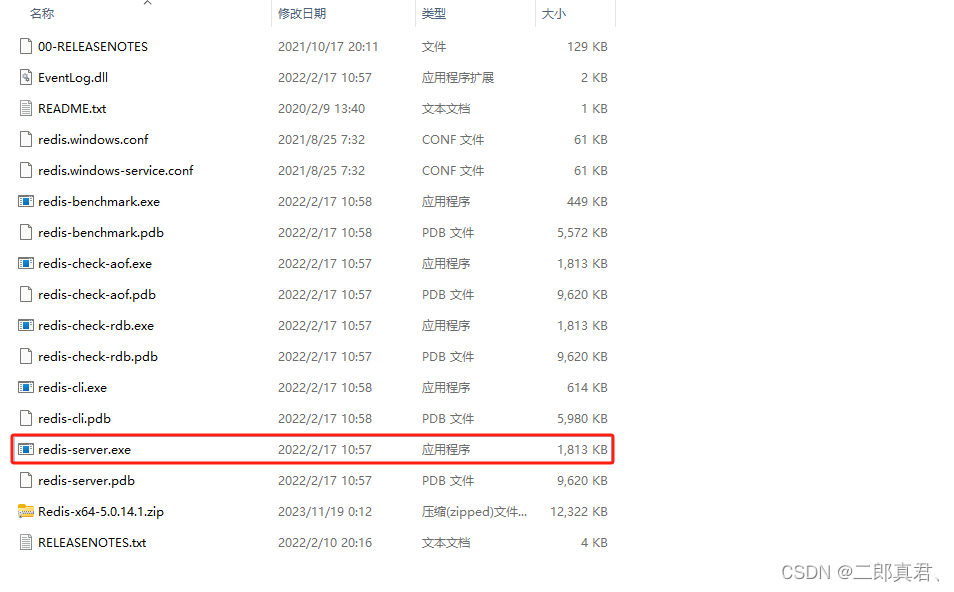Click the redis-server.exe application icon
Image resolution: width=954 pixels, height=592 pixels.
[26, 450]
